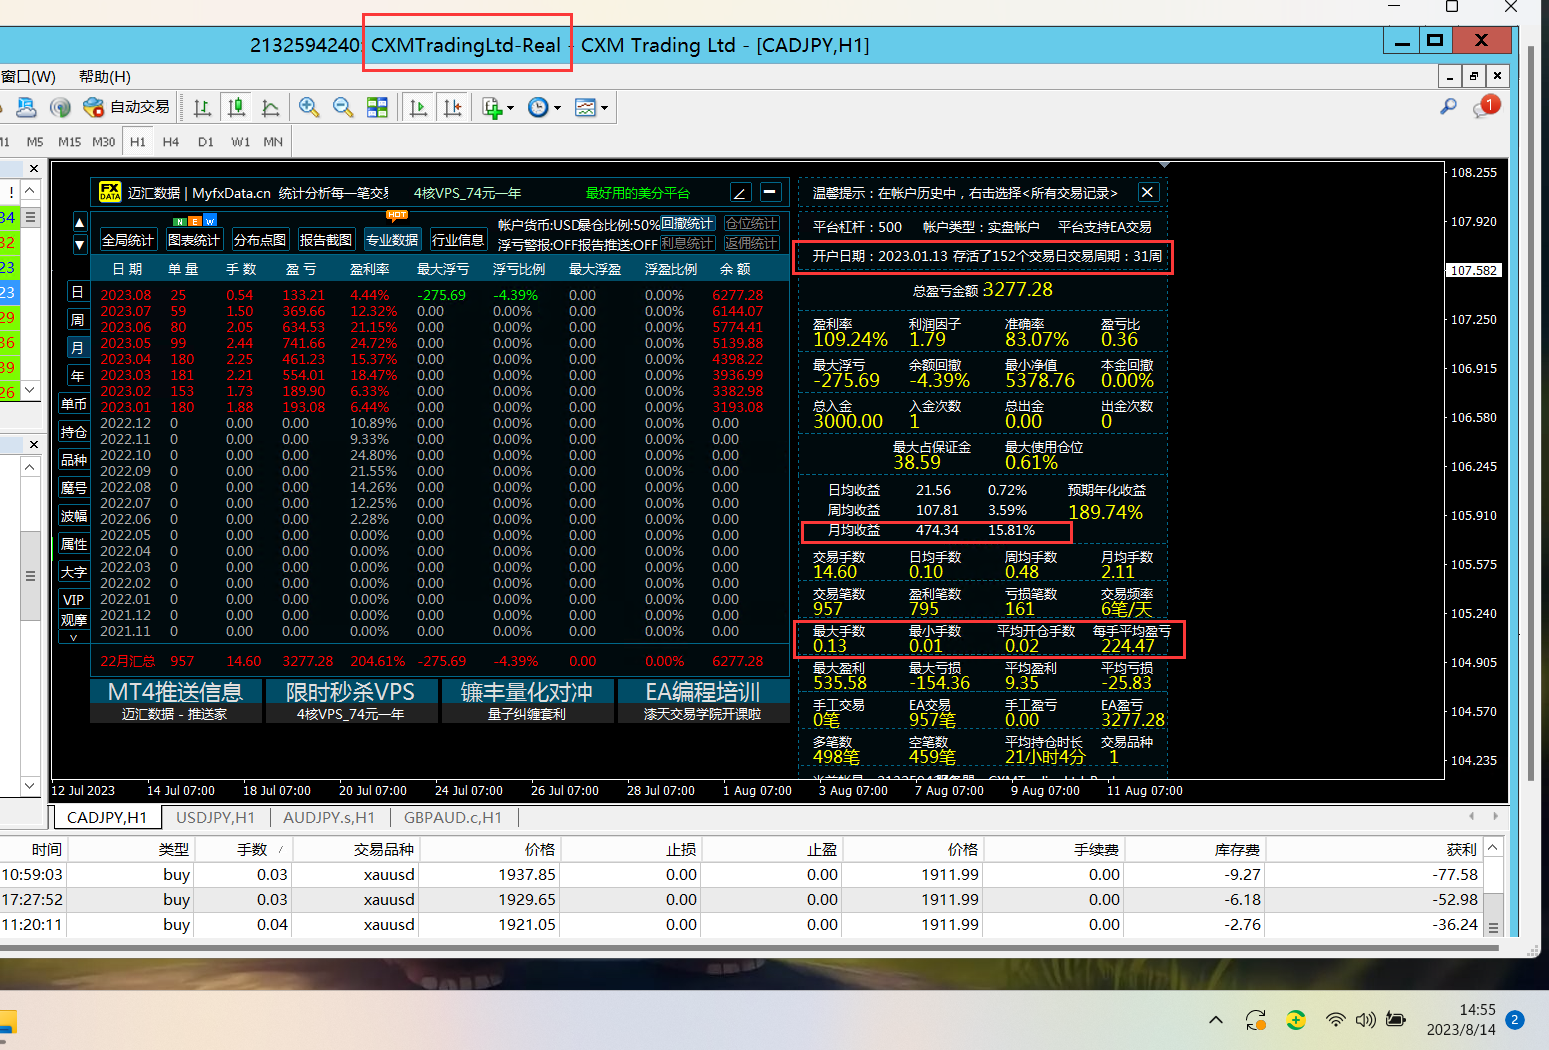Show hidden system tray icons chevron
Image resolution: width=1549 pixels, height=1050 pixels.
1216,1020
